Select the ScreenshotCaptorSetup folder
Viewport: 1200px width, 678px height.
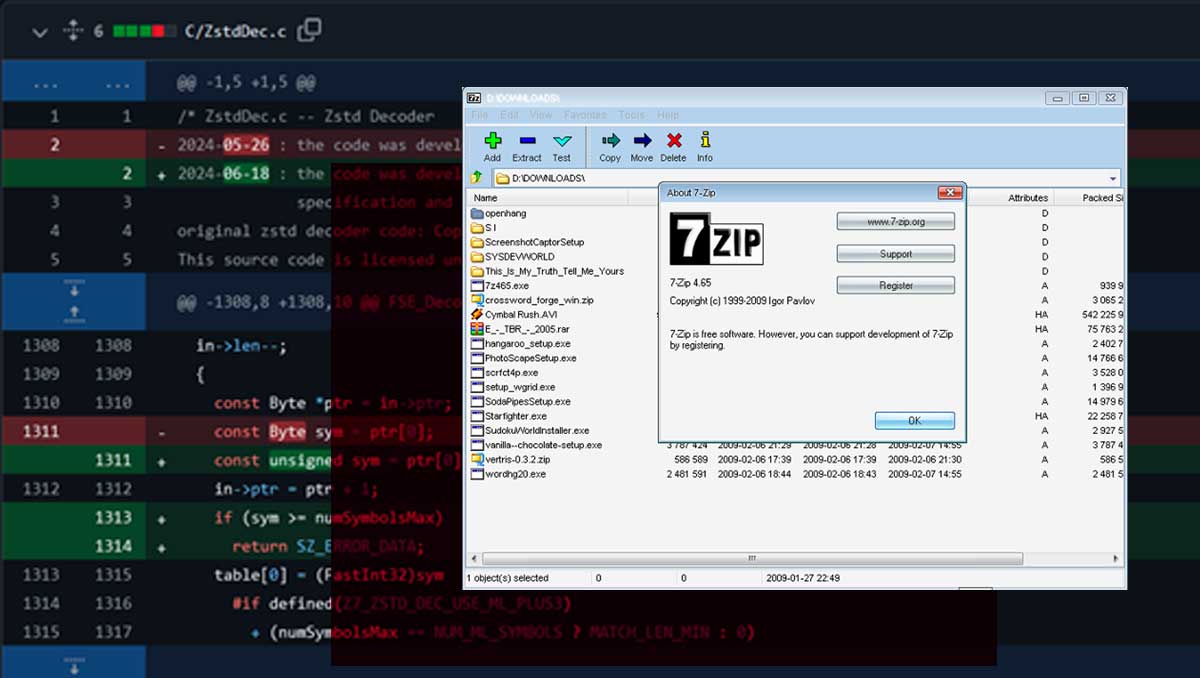534,242
